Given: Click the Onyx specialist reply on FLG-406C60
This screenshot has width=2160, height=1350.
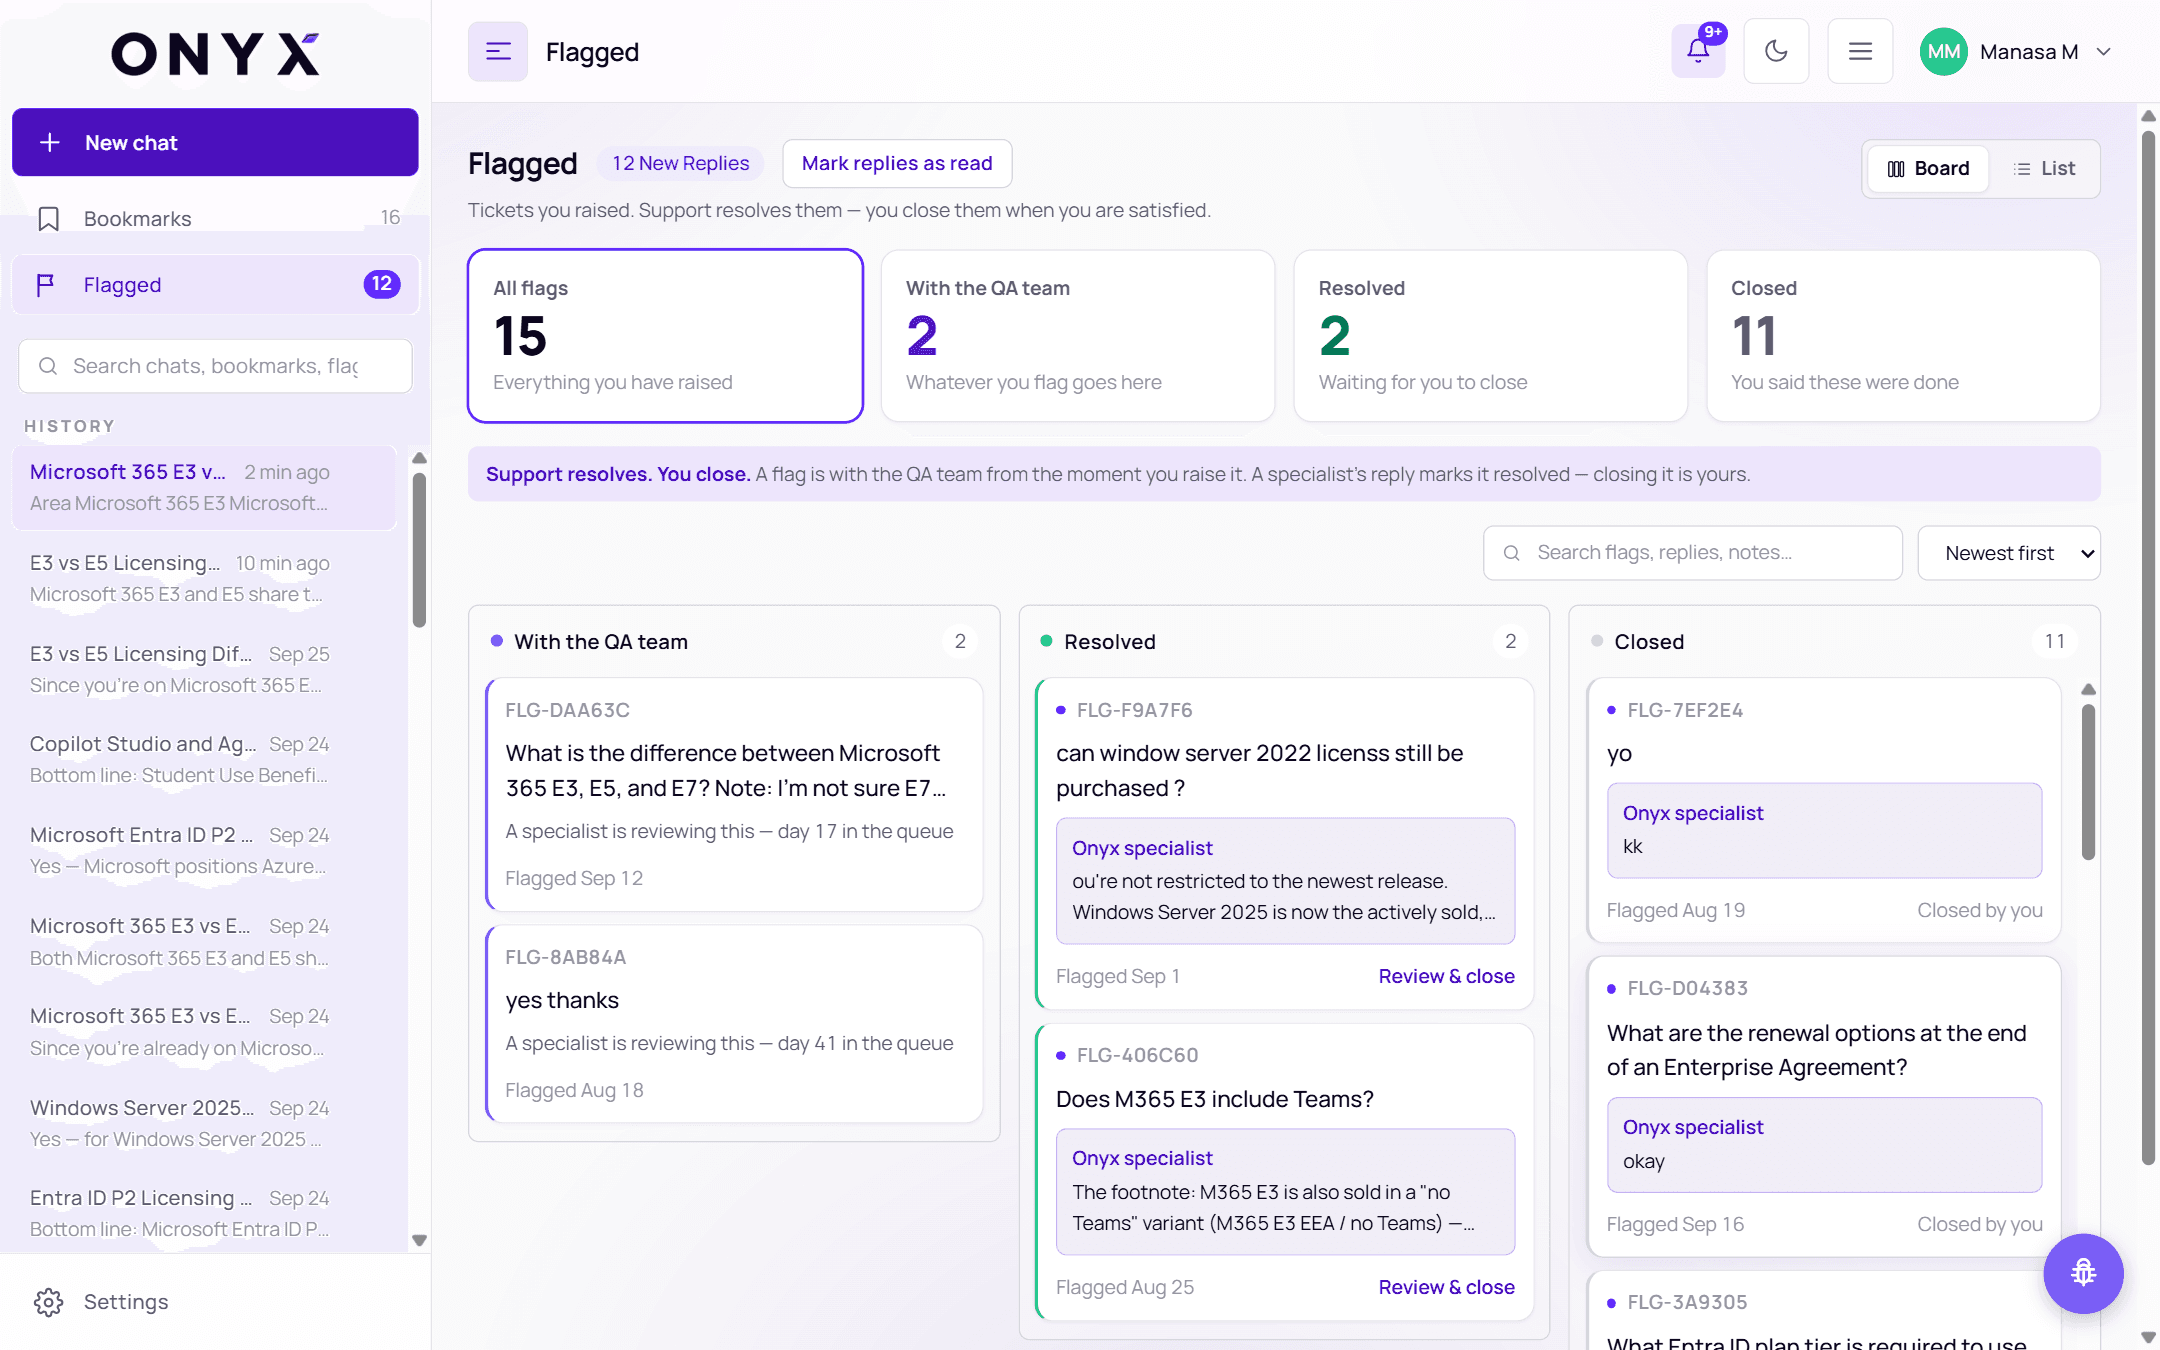Looking at the screenshot, I should [x=1285, y=1192].
